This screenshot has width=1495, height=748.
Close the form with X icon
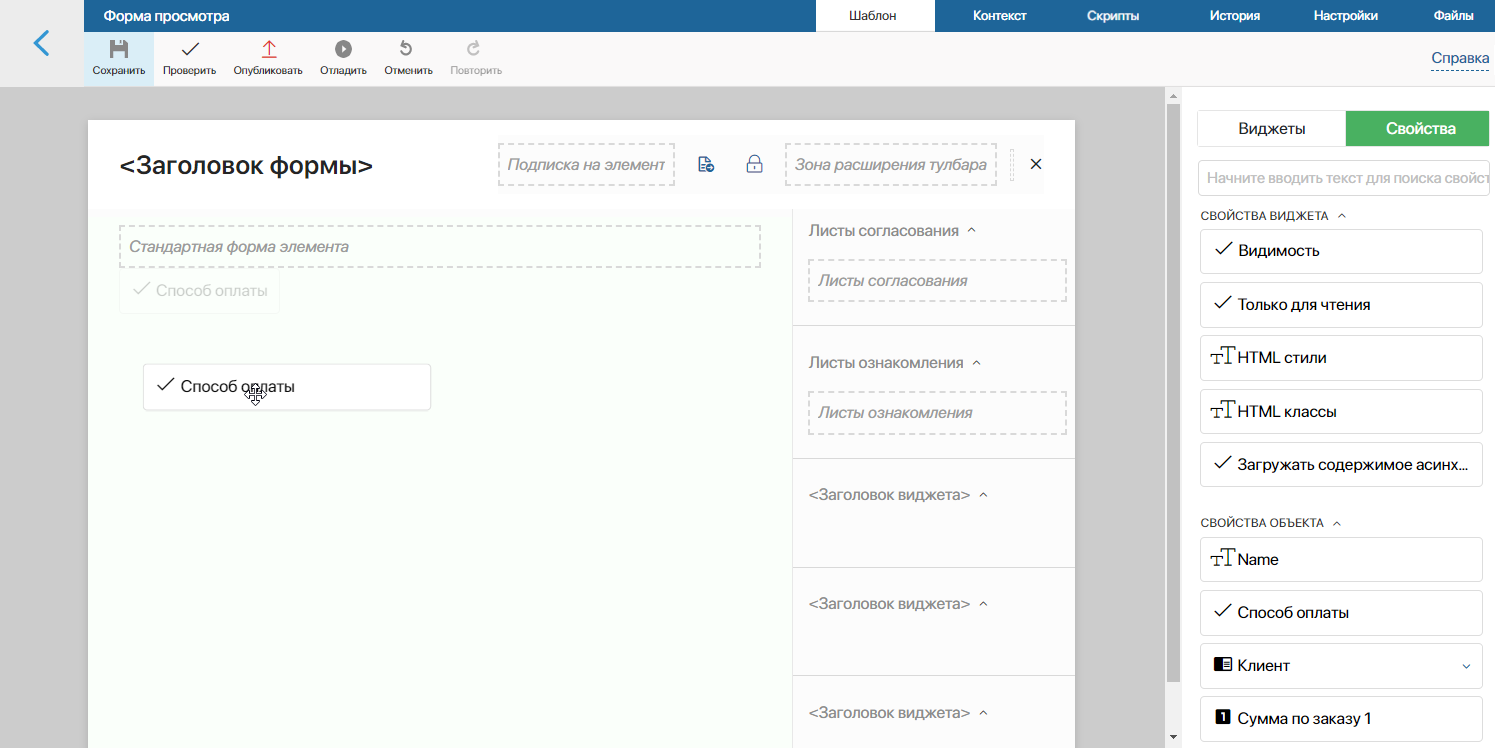[1036, 164]
